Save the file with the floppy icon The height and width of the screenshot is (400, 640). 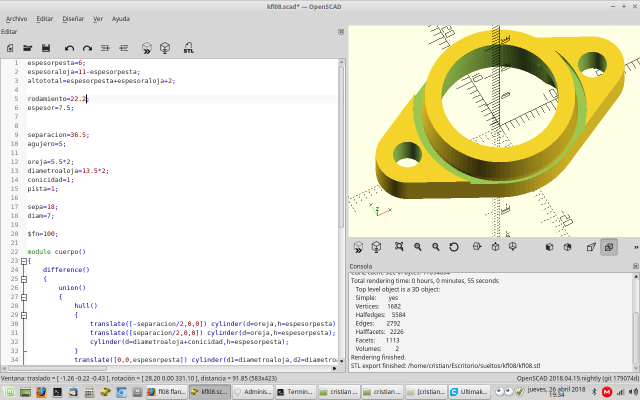pyautogui.click(x=46, y=48)
